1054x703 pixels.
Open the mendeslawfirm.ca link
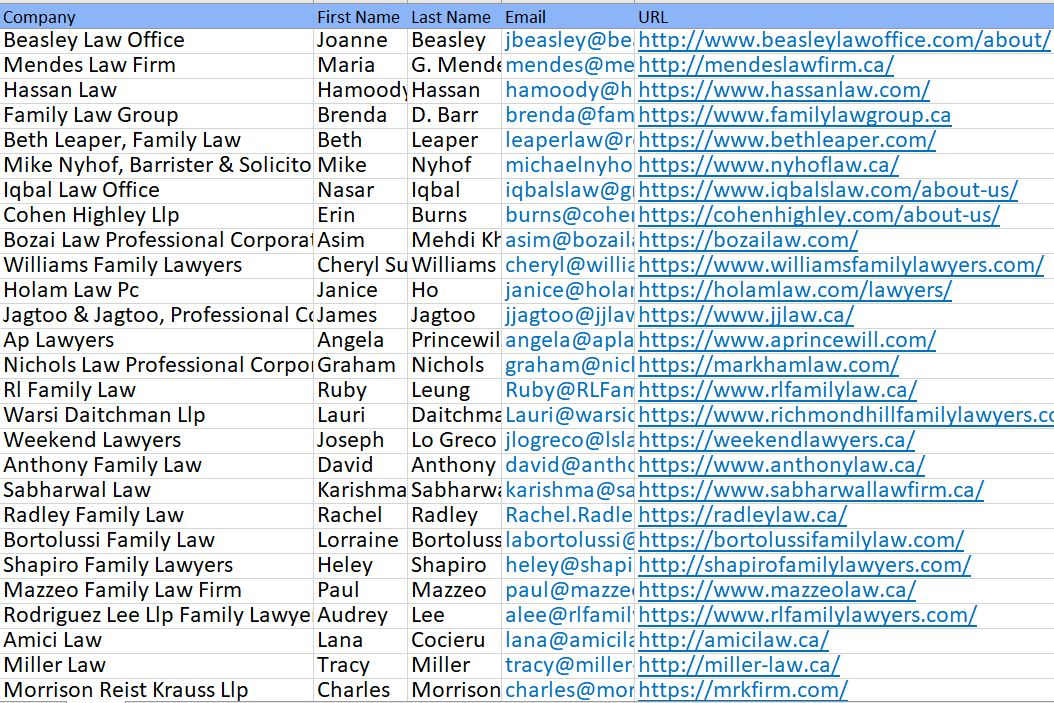[x=766, y=65]
